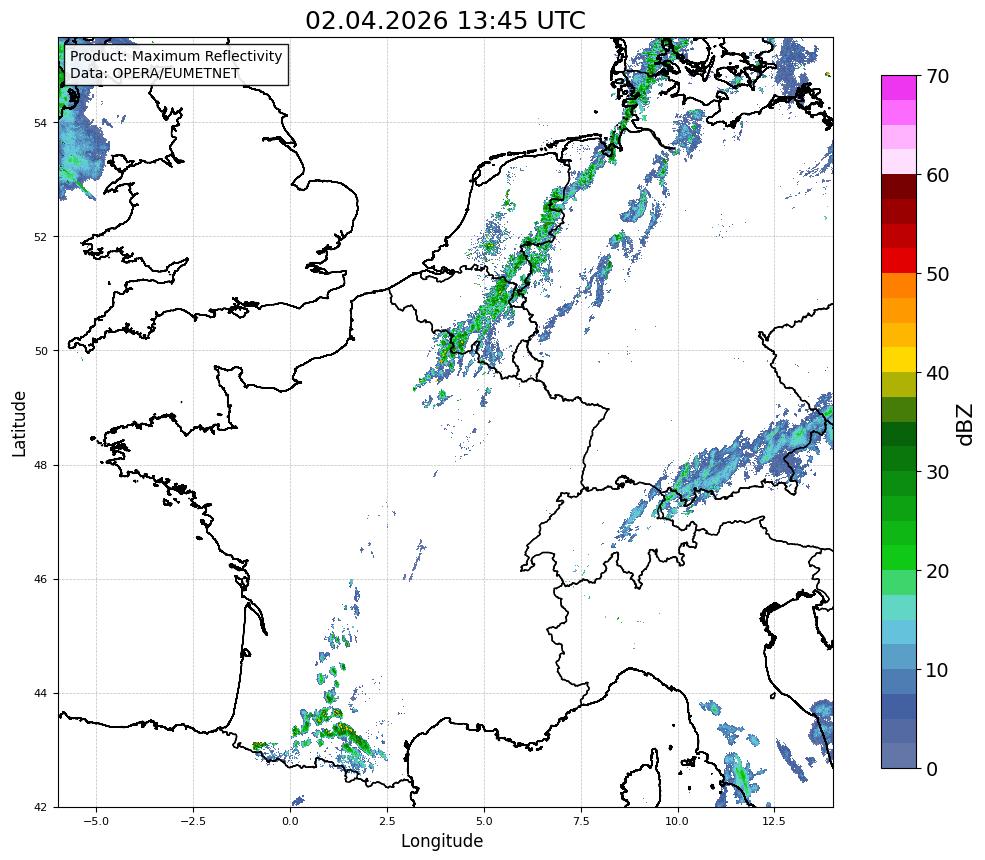Click the orange swatch just below 50 dBZ
985x860 pixels.
click(899, 286)
